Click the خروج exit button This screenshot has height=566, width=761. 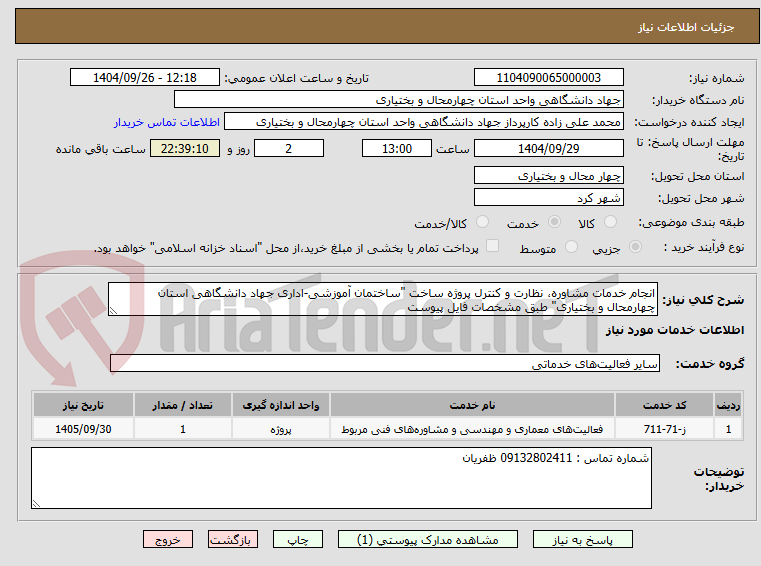click(x=167, y=539)
